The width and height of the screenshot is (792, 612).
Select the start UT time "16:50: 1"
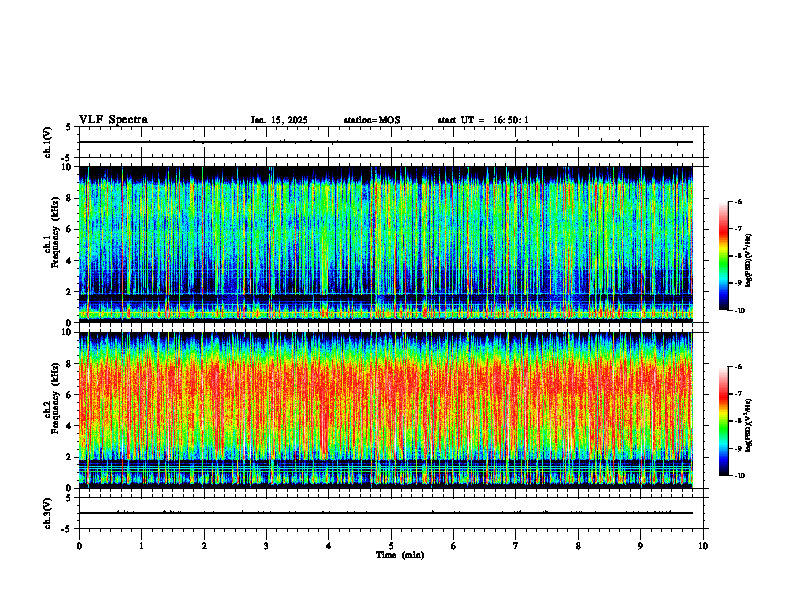click(x=511, y=120)
